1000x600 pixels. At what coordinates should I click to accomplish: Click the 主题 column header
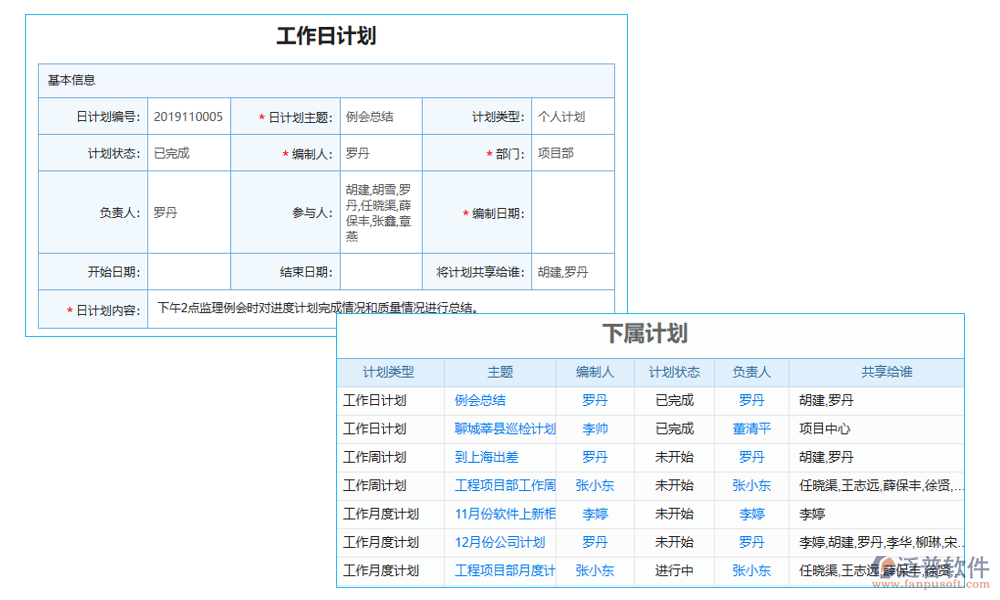[500, 372]
